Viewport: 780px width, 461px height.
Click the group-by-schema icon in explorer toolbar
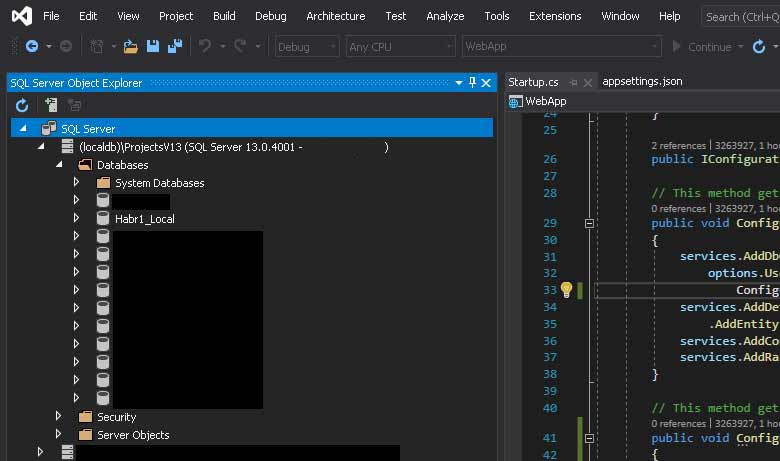(x=75, y=105)
